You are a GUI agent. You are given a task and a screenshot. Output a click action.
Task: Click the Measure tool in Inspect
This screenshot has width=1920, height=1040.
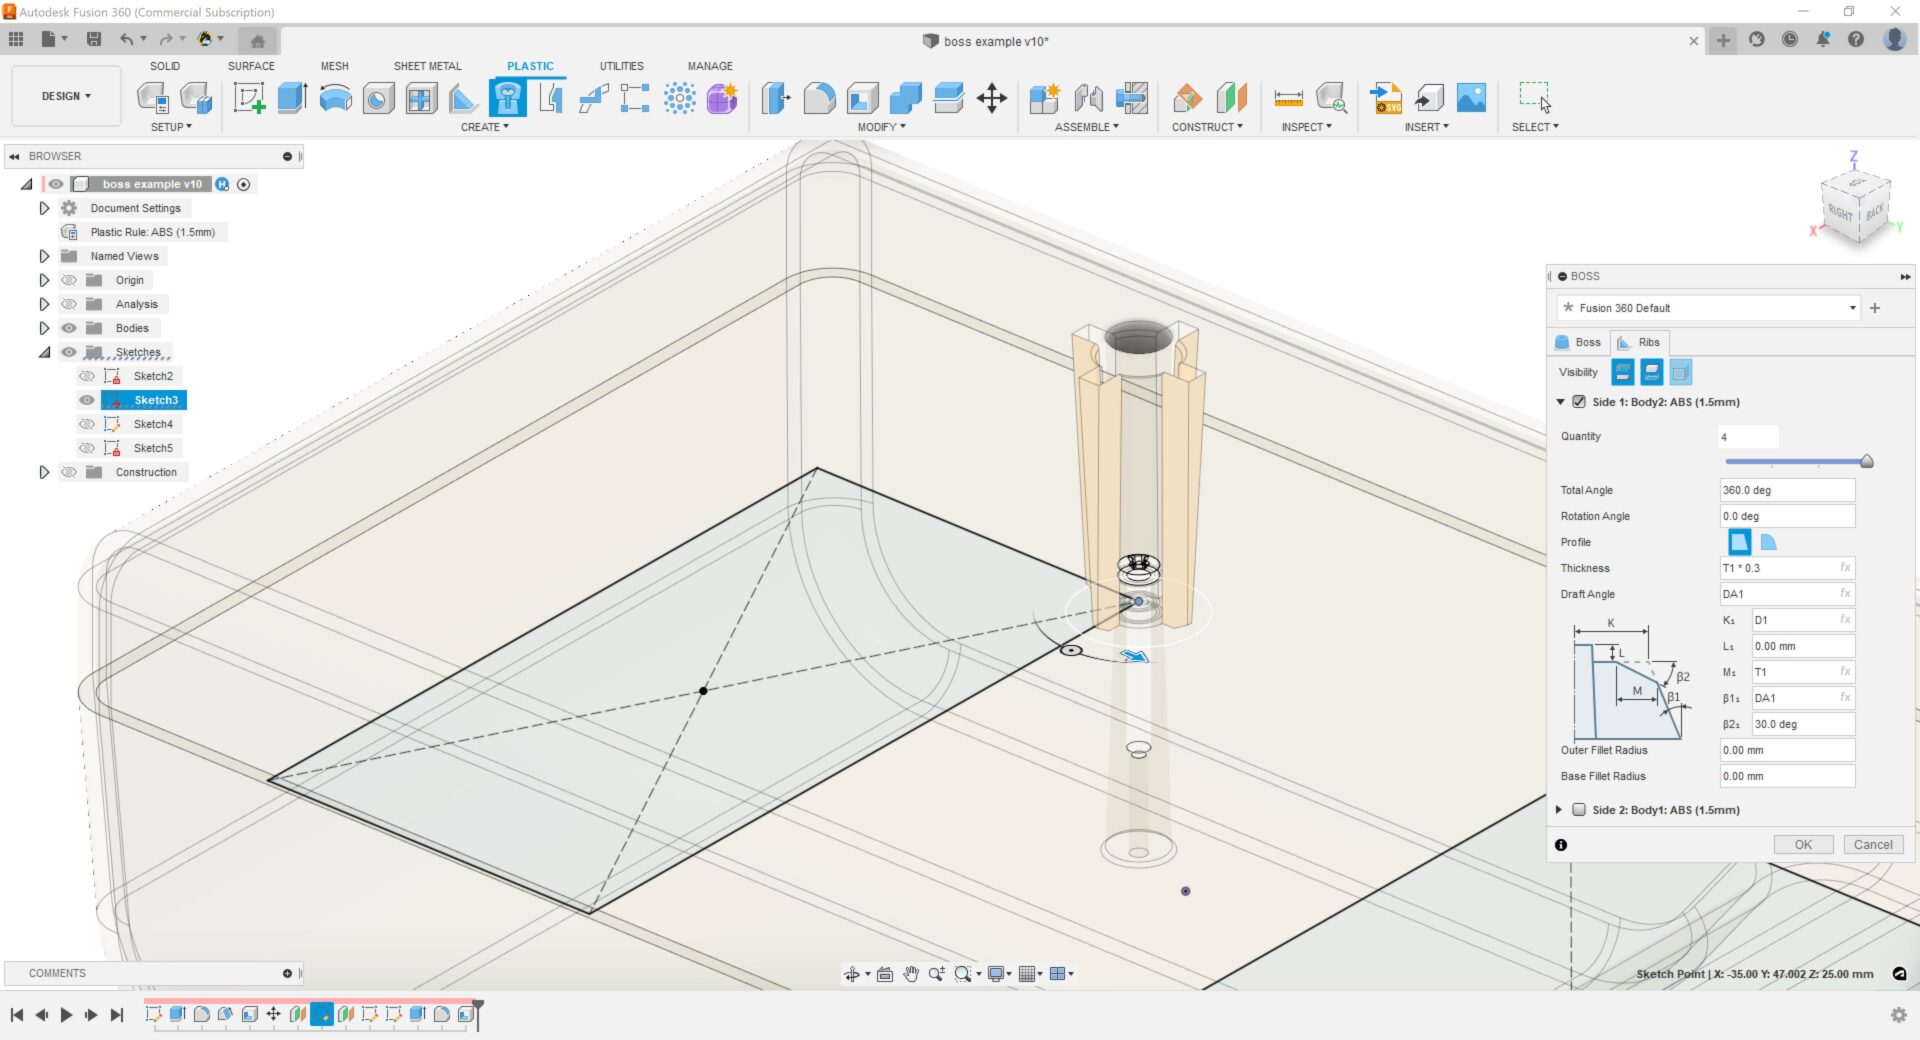1288,98
